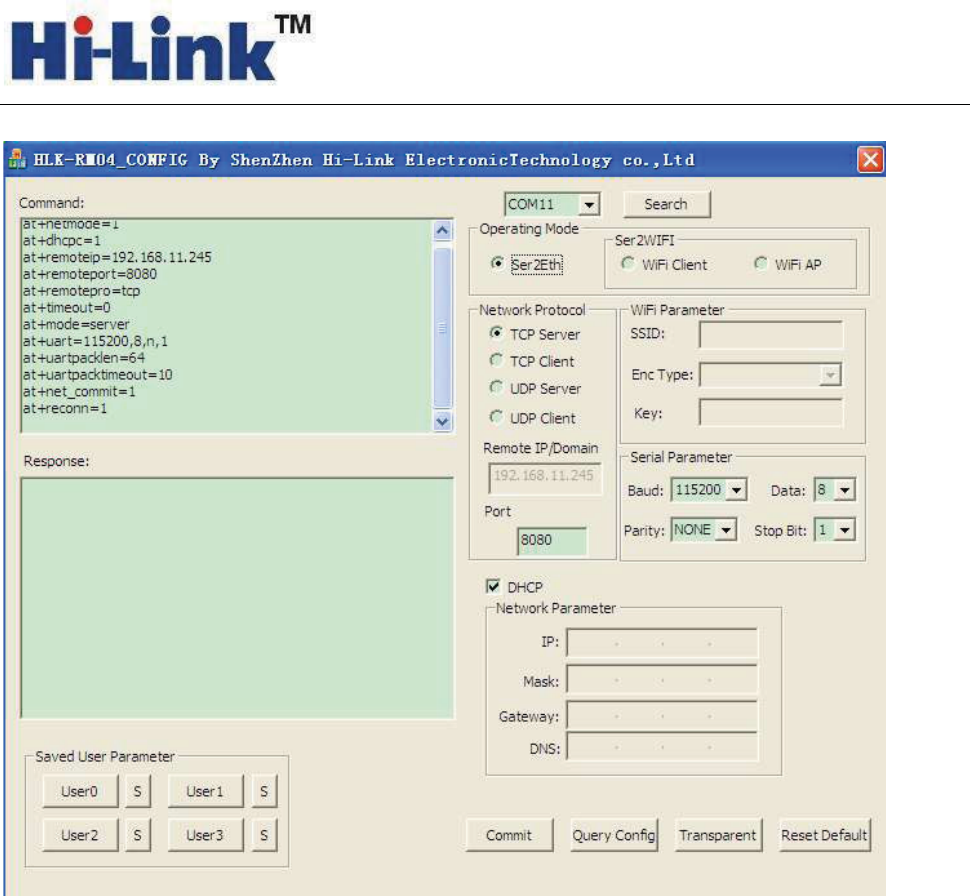Click the at+uartpacklen=64 command line
Image resolution: width=970 pixels, height=896 pixels.
click(x=84, y=358)
